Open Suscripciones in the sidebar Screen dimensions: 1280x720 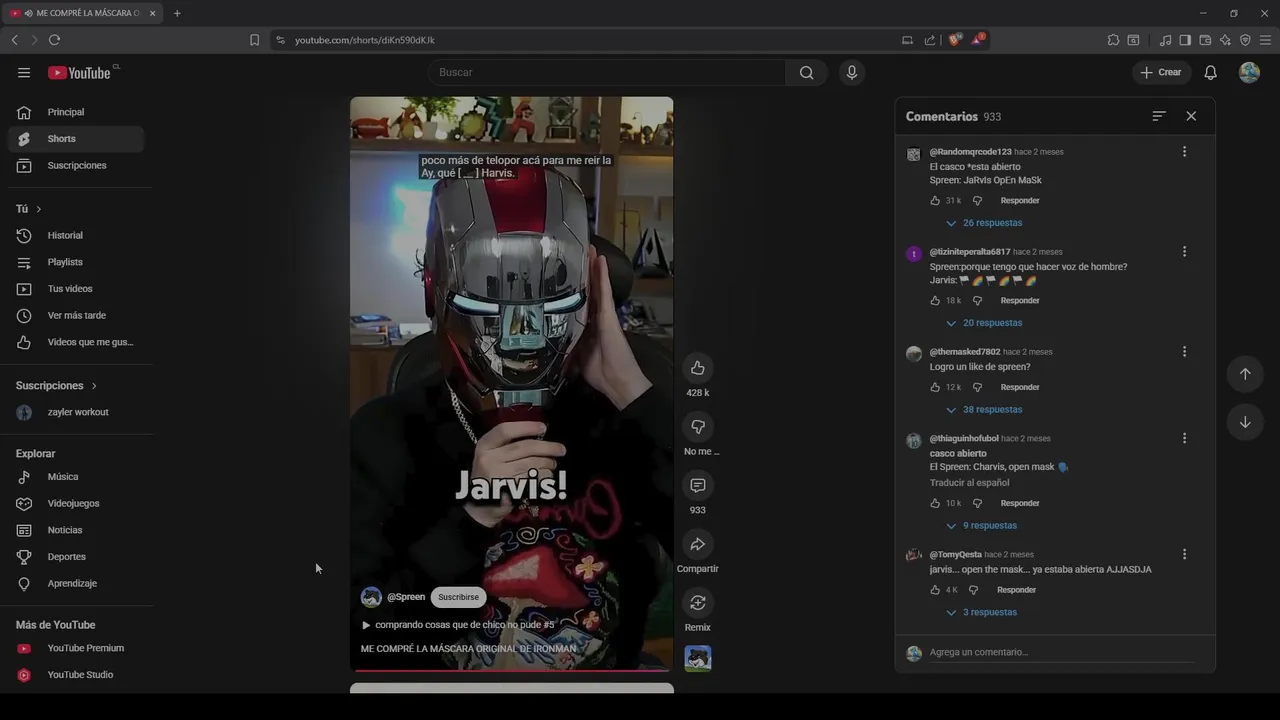(76, 165)
